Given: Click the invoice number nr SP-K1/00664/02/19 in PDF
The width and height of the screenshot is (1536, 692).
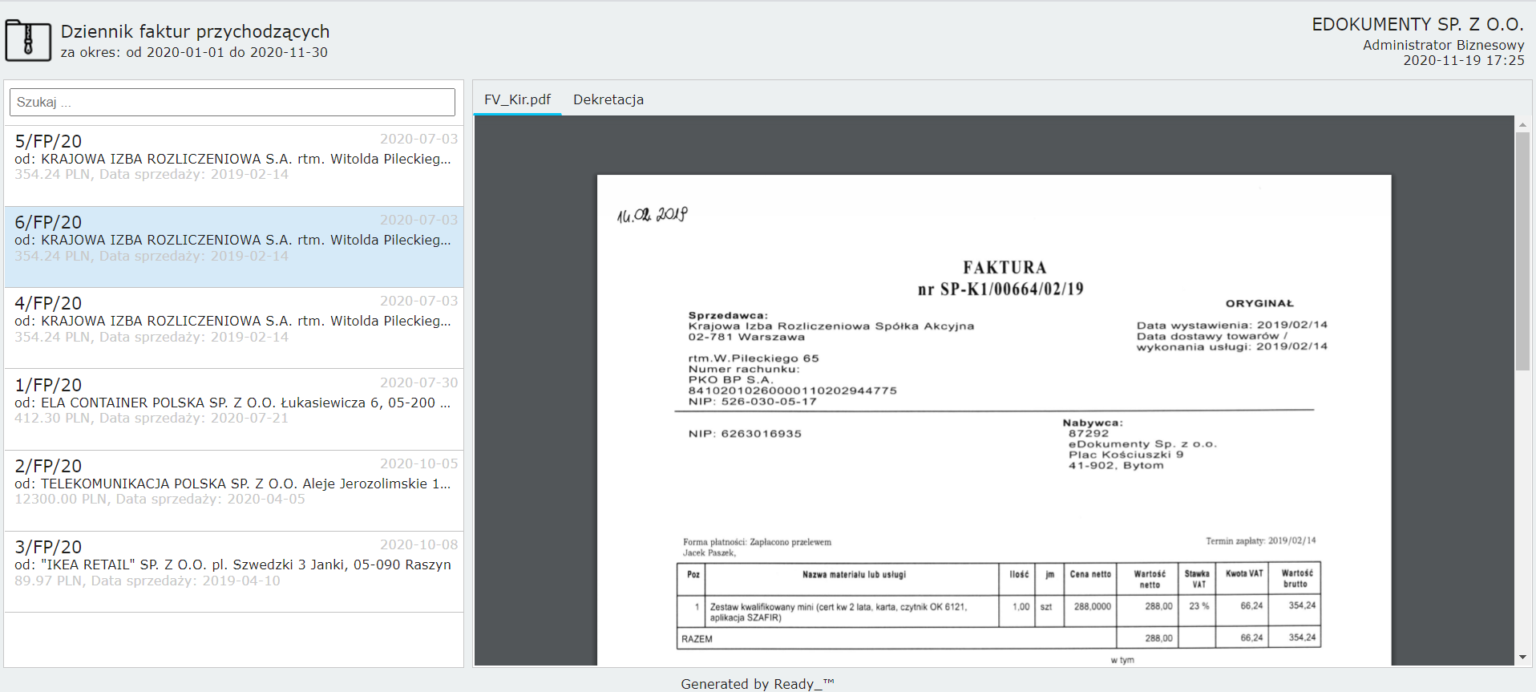Looking at the screenshot, I should 1001,289.
